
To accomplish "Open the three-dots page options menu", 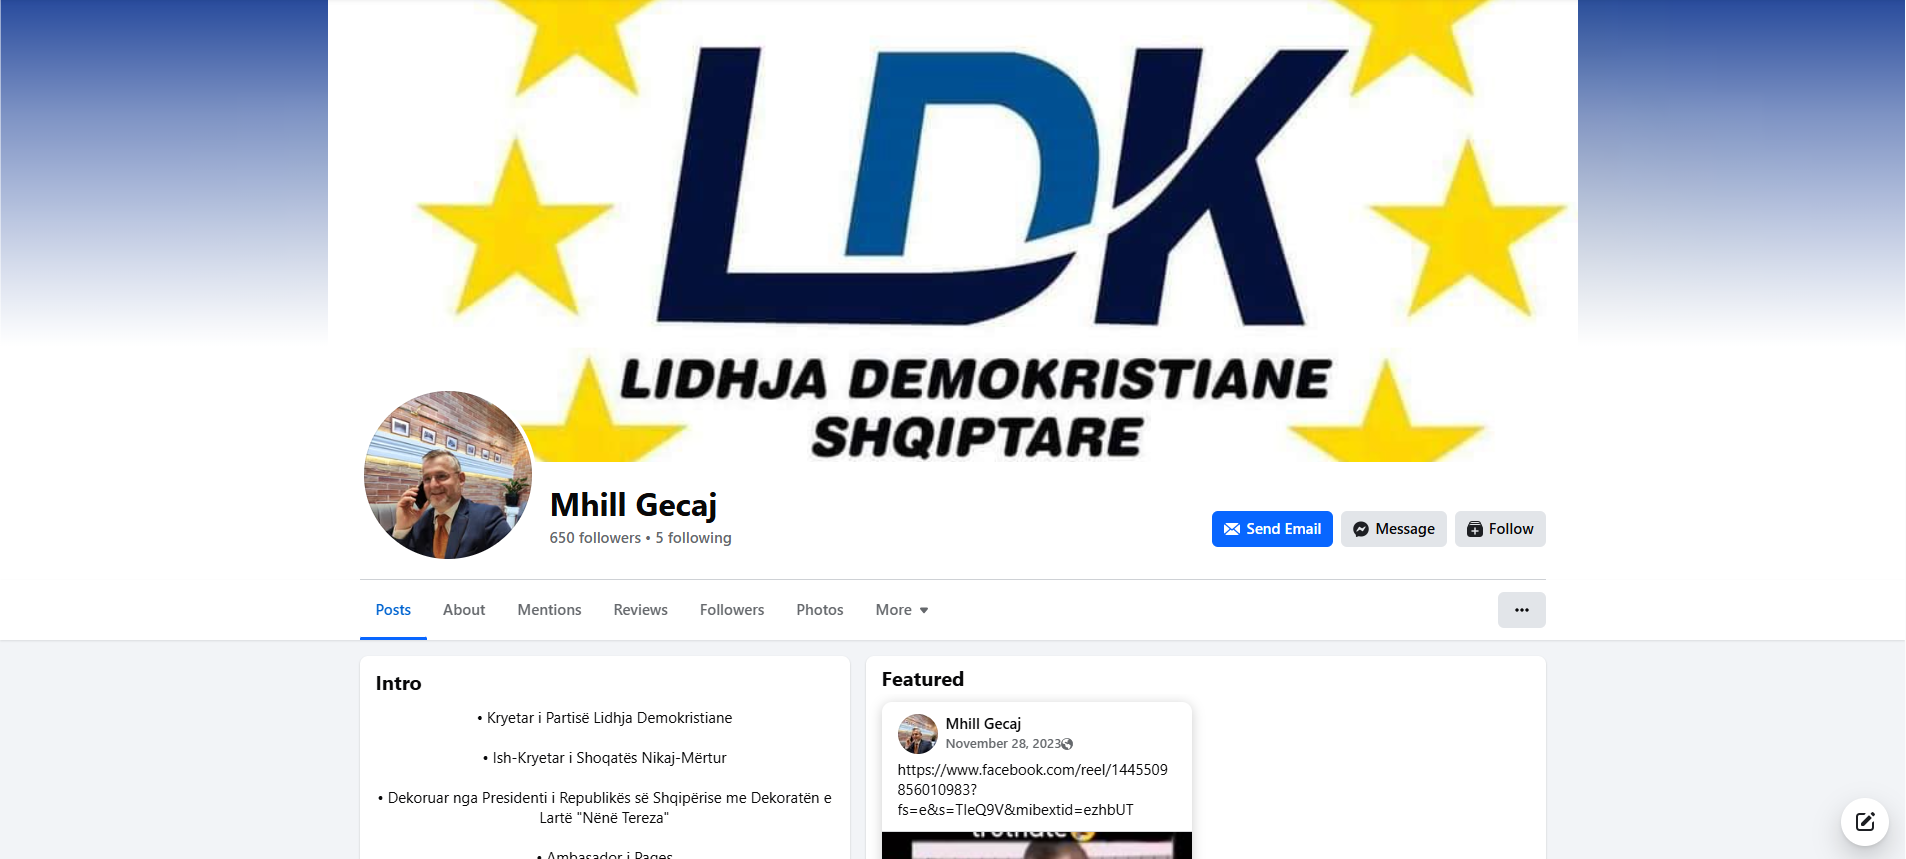I will tap(1521, 610).
